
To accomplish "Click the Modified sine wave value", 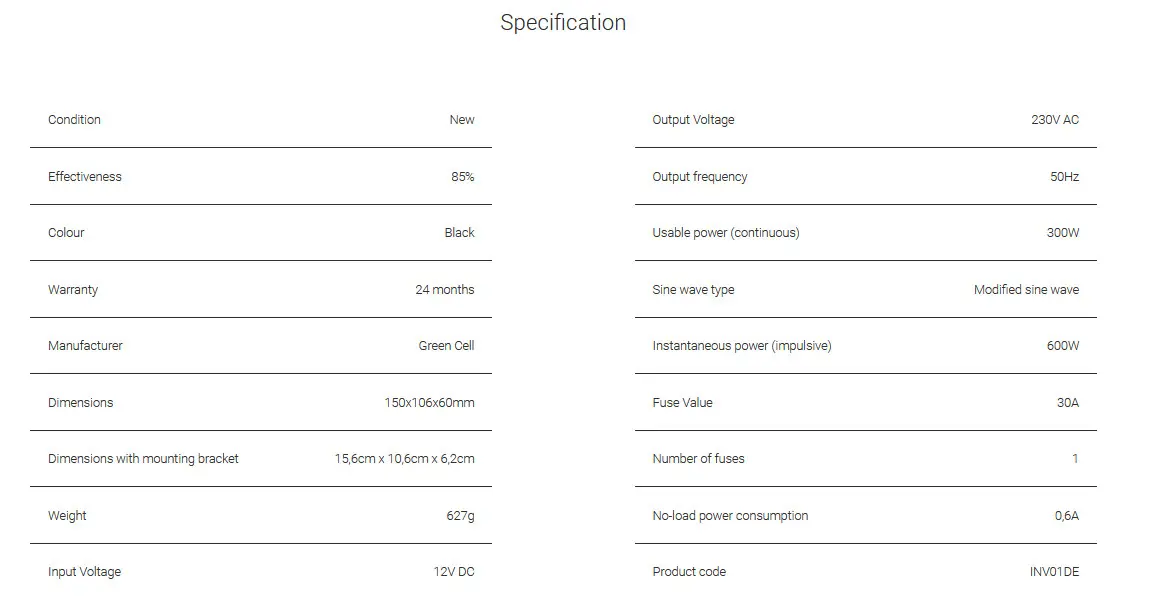I will tap(1026, 290).
